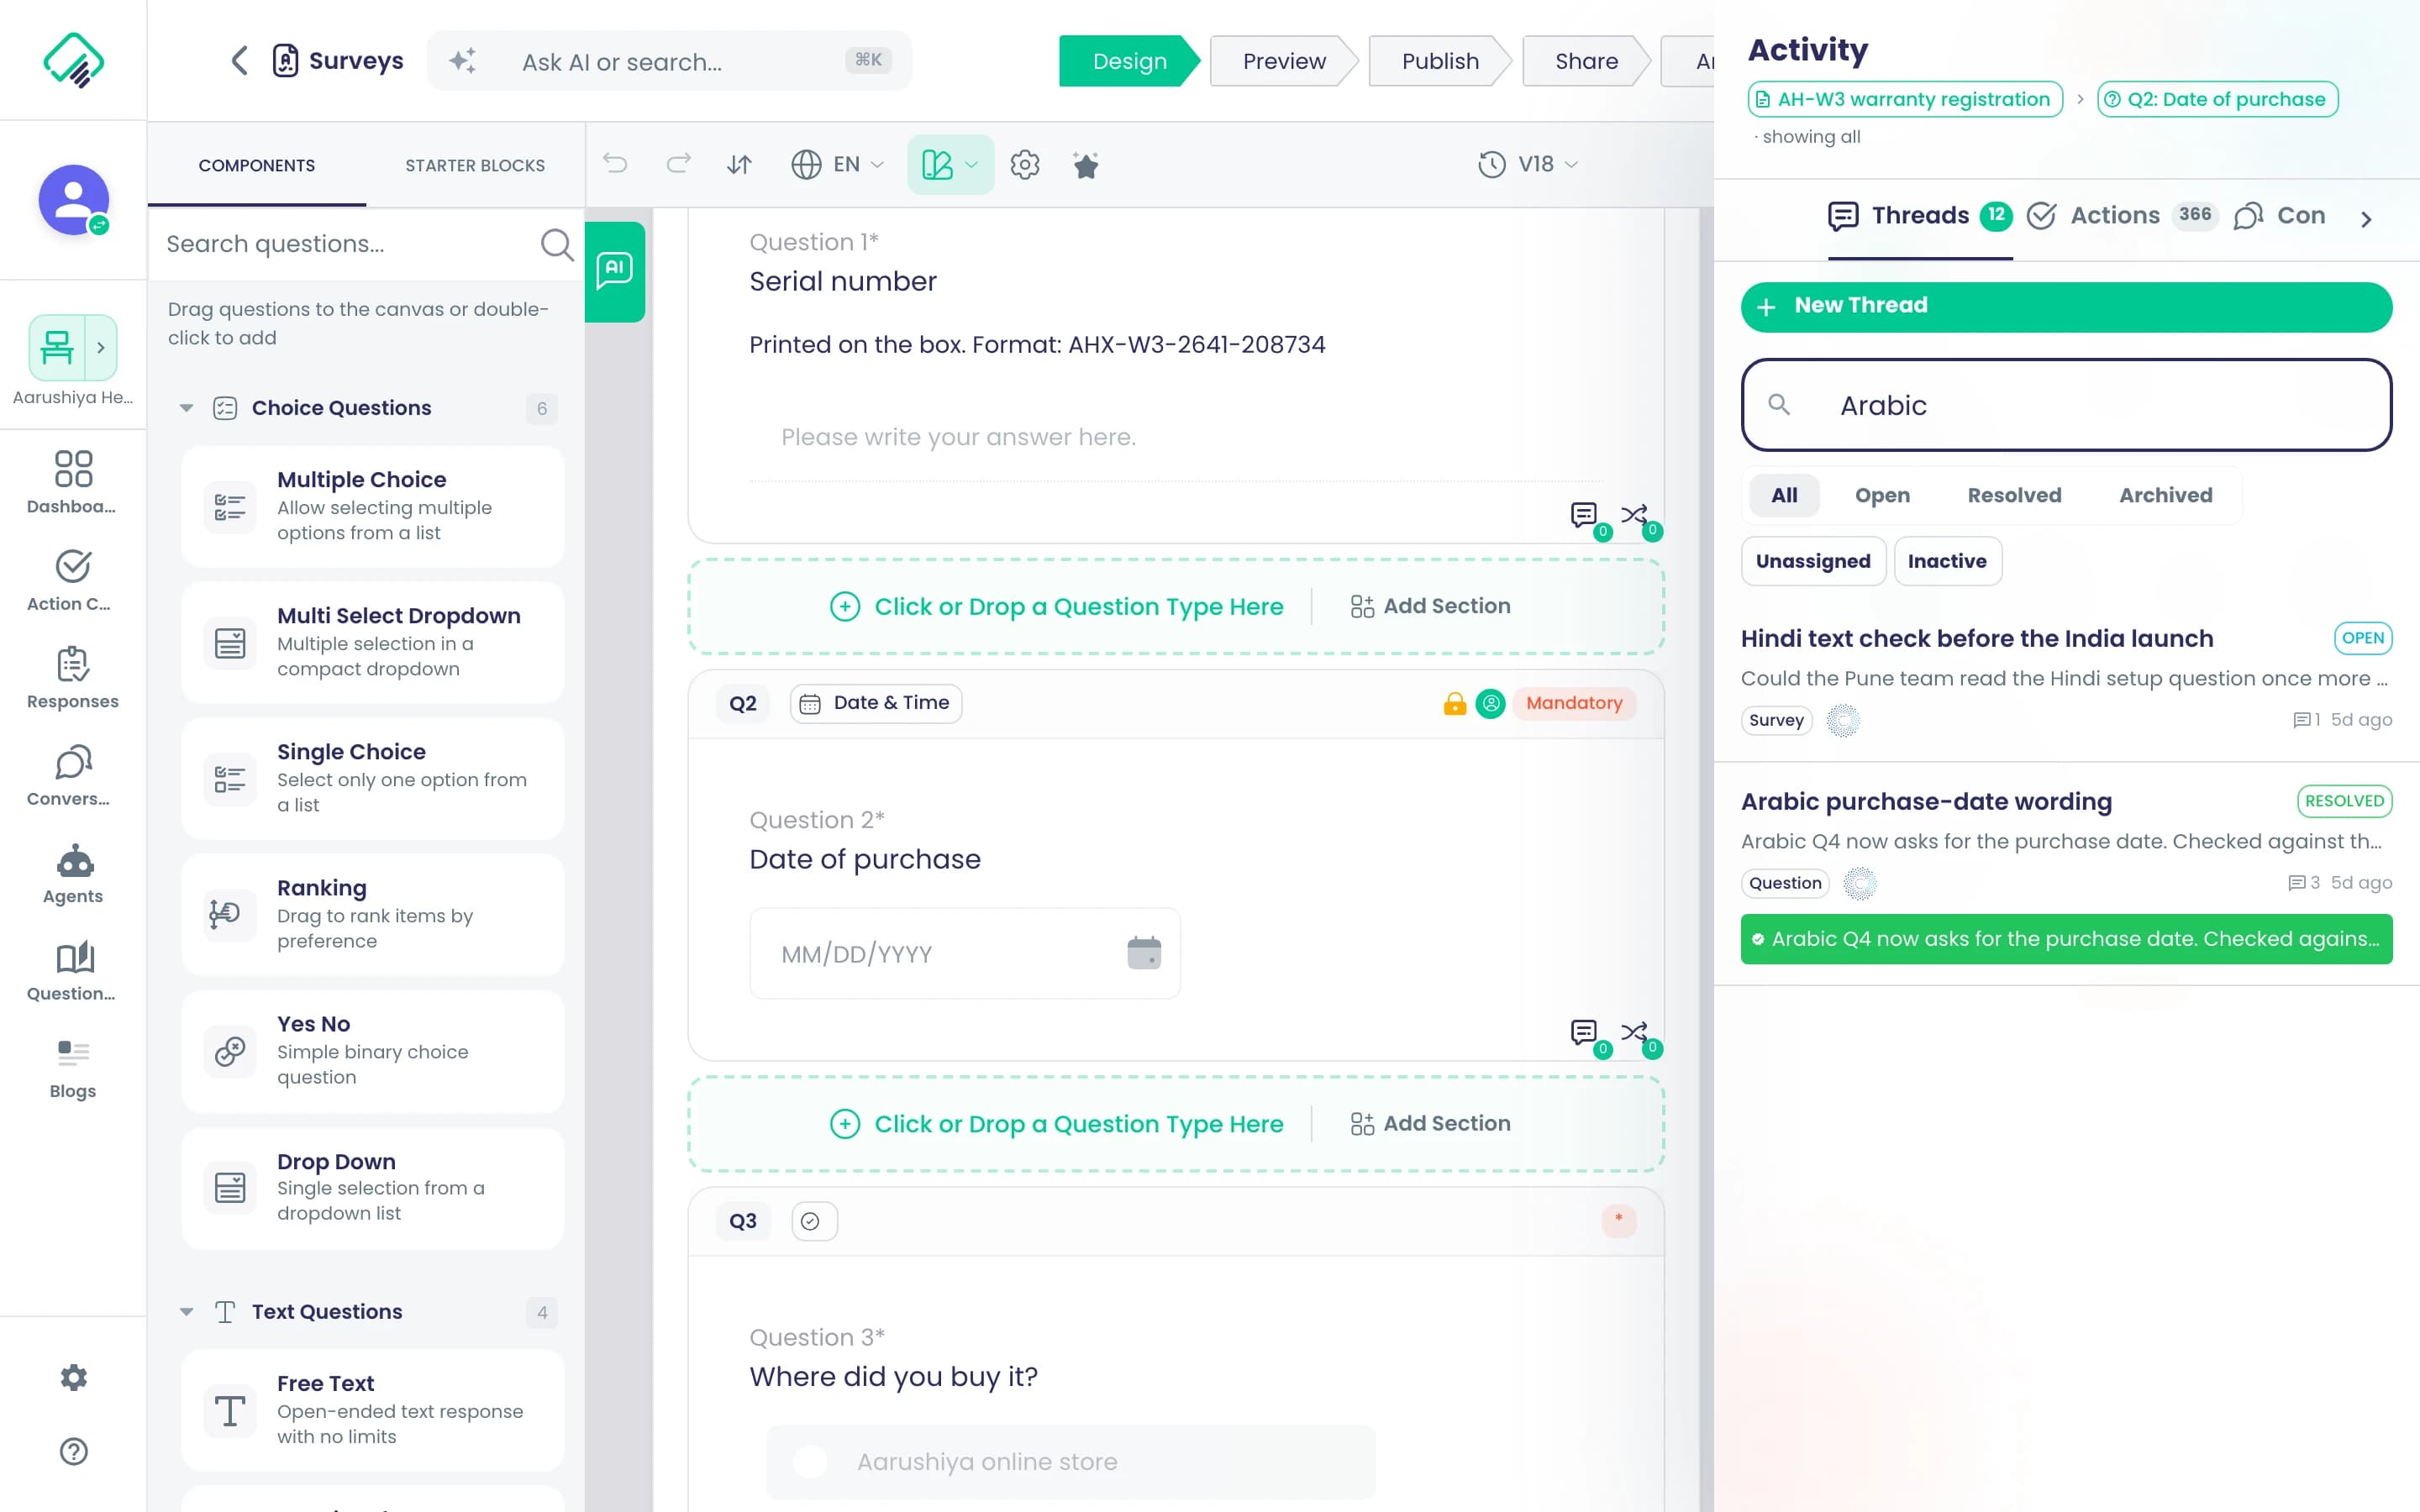
Task: Open the survey settings gear icon
Action: click(x=1025, y=164)
